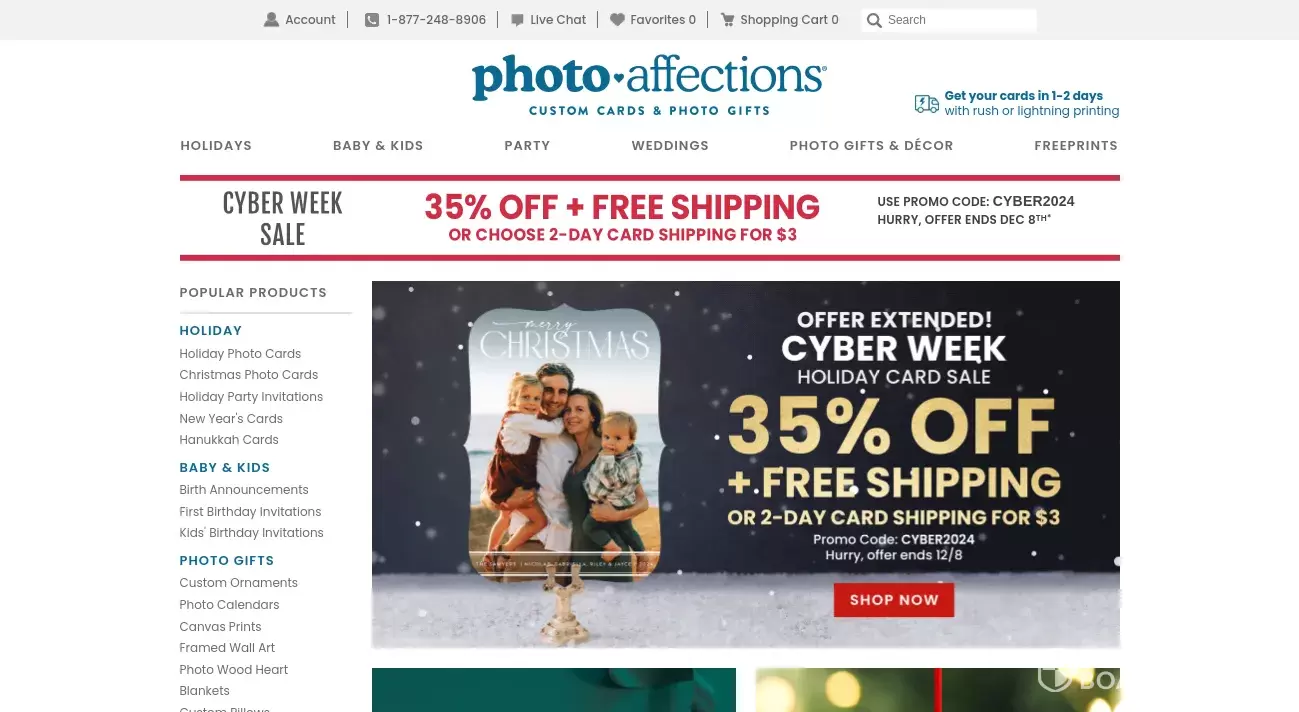Click the Favorites heart icon
Screen dimensions: 1299x712
[x=617, y=20]
